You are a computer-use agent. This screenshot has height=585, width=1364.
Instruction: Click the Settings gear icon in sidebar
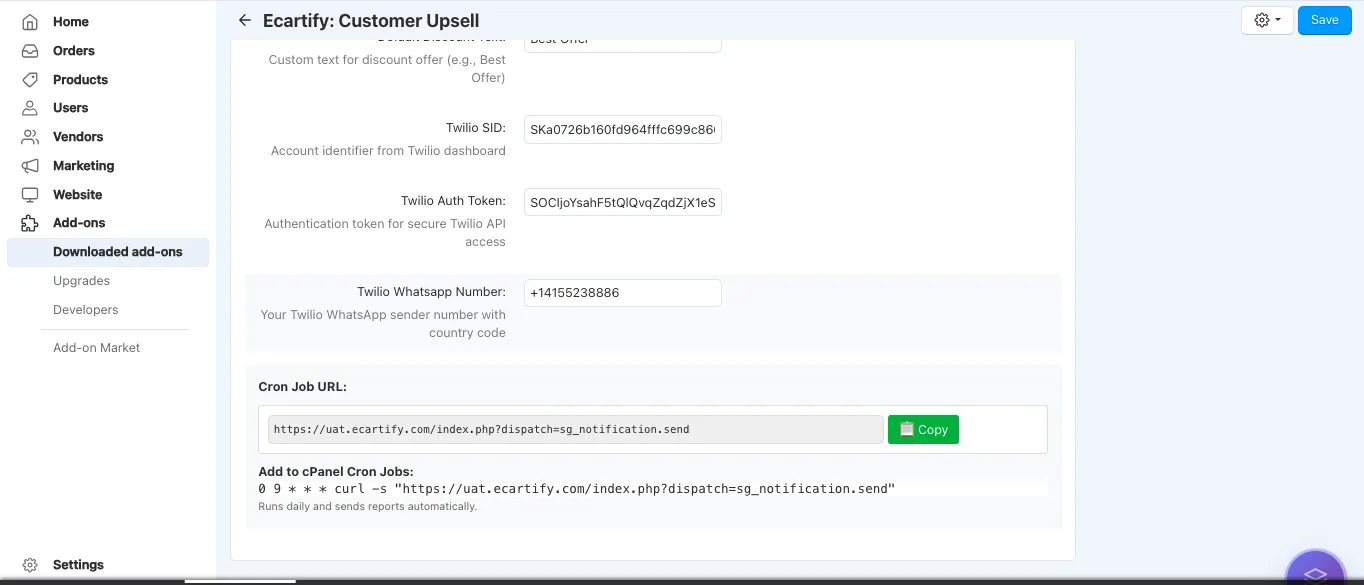point(30,565)
